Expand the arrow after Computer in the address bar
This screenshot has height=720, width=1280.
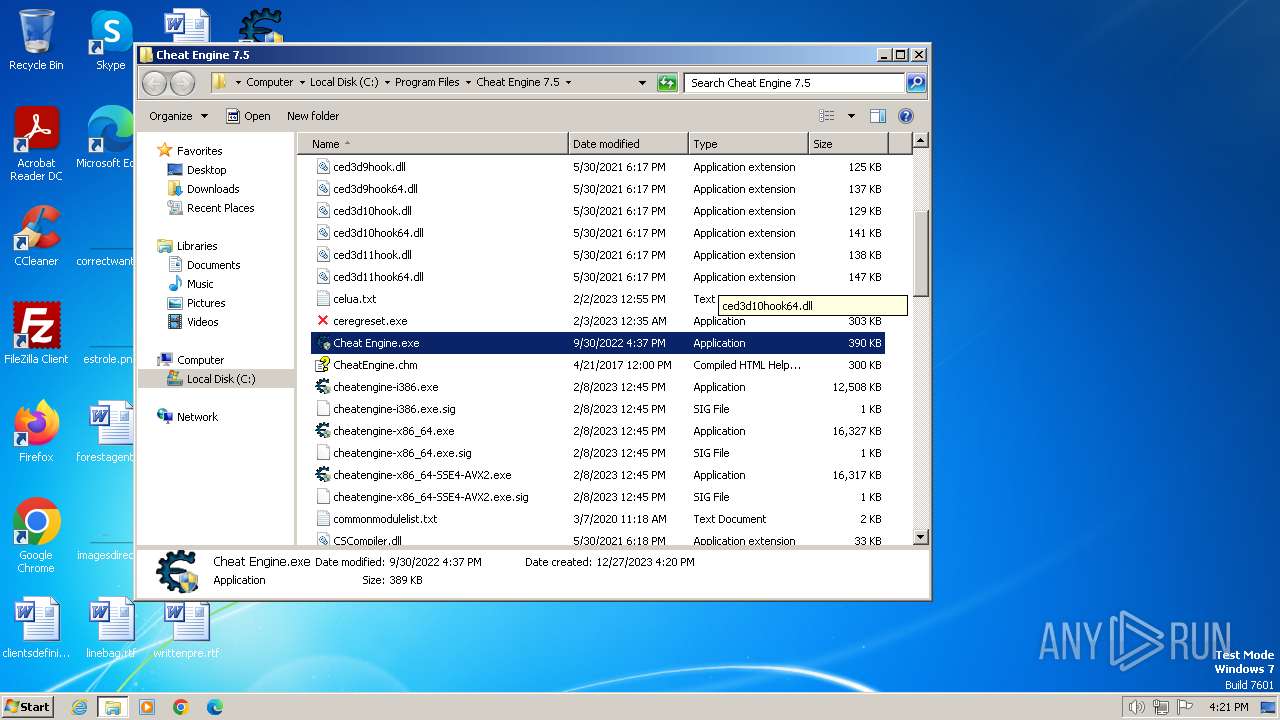302,83
